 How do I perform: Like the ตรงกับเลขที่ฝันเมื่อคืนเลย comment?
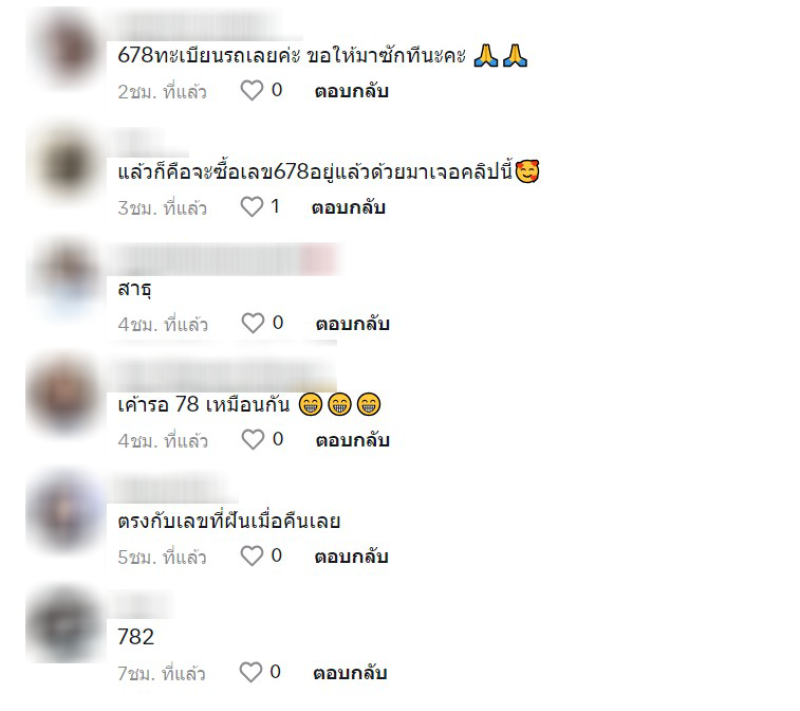[x=252, y=556]
